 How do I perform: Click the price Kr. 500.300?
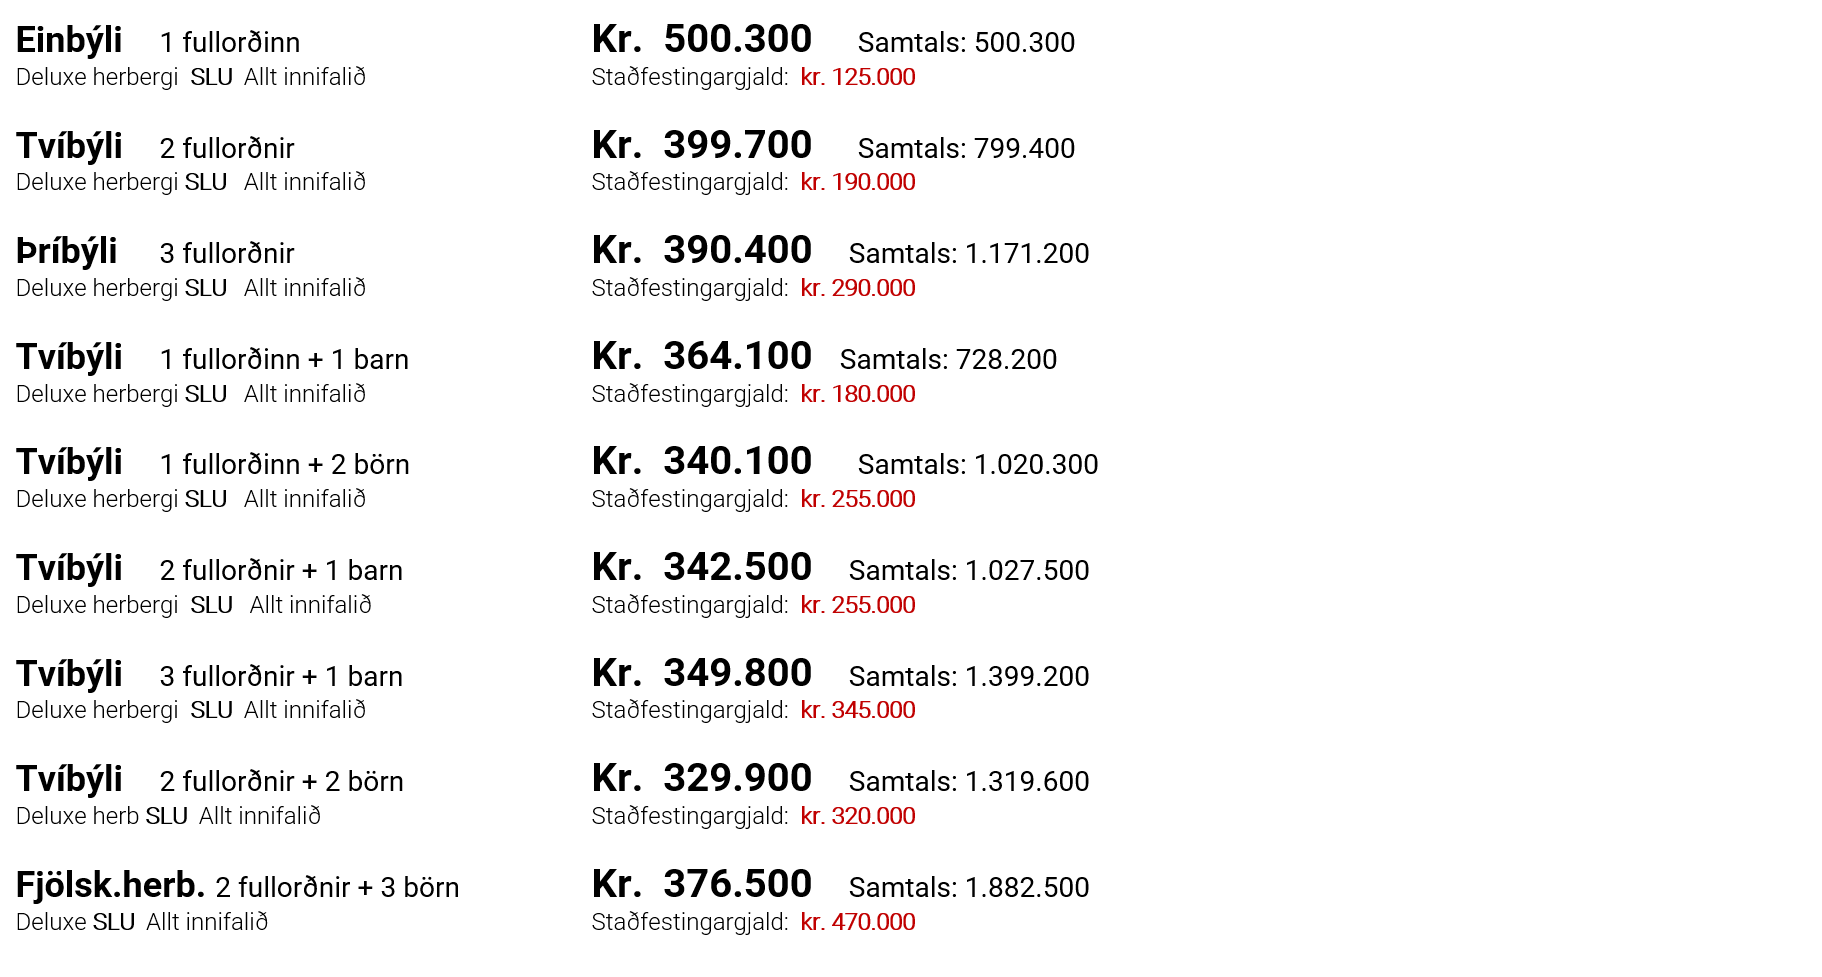(701, 40)
